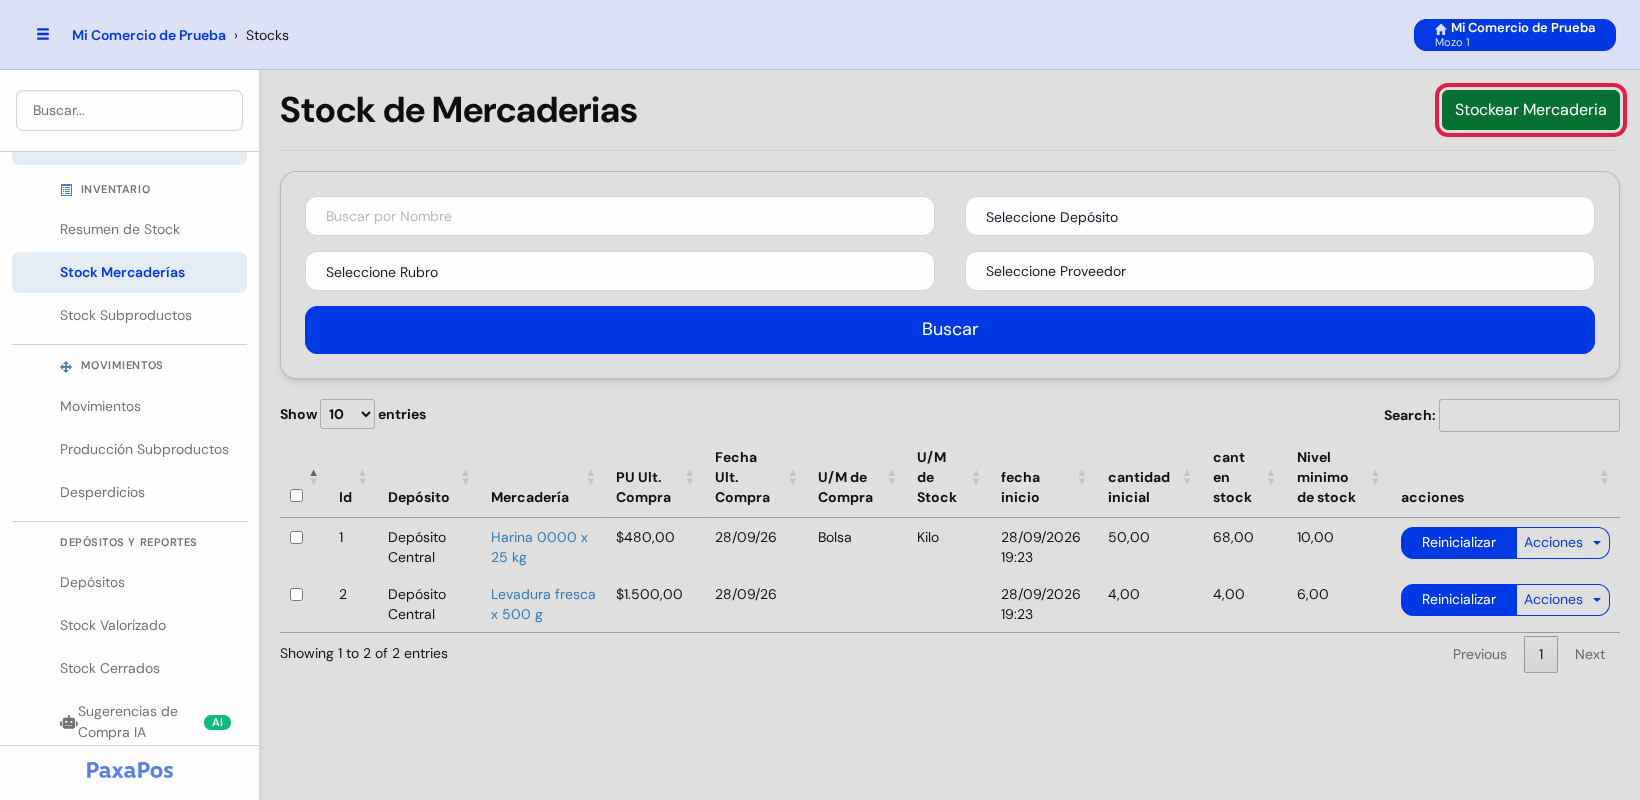Click Mi Comercio de Prueba breadcrumb
The image size is (1640, 800).
[149, 35]
